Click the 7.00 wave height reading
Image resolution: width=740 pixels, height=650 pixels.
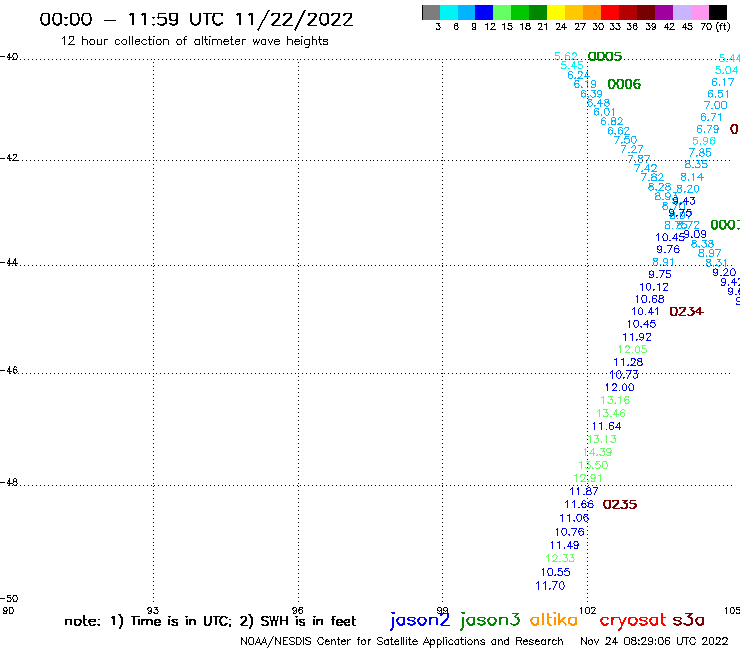coord(715,105)
